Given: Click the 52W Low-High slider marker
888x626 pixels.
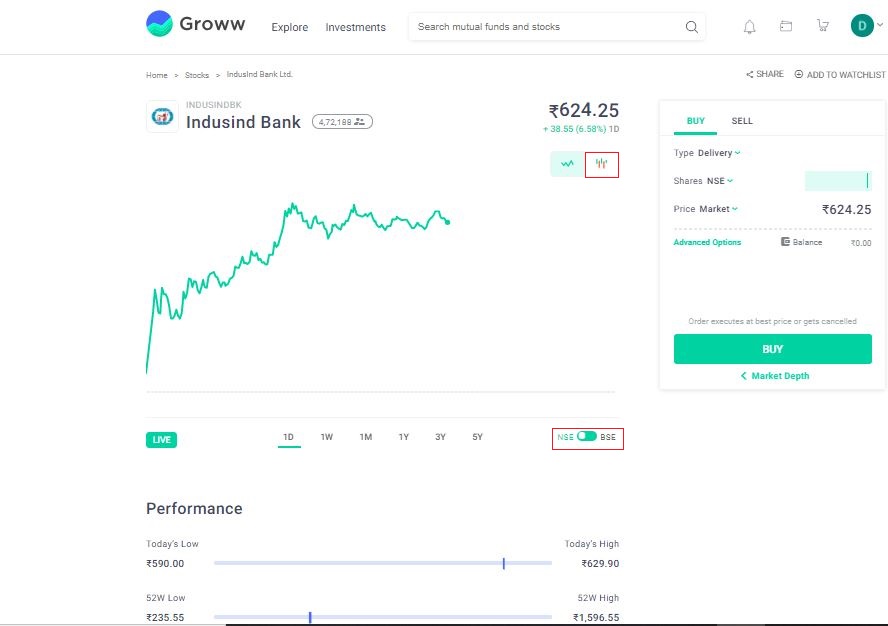Looking at the screenshot, I should [310, 617].
